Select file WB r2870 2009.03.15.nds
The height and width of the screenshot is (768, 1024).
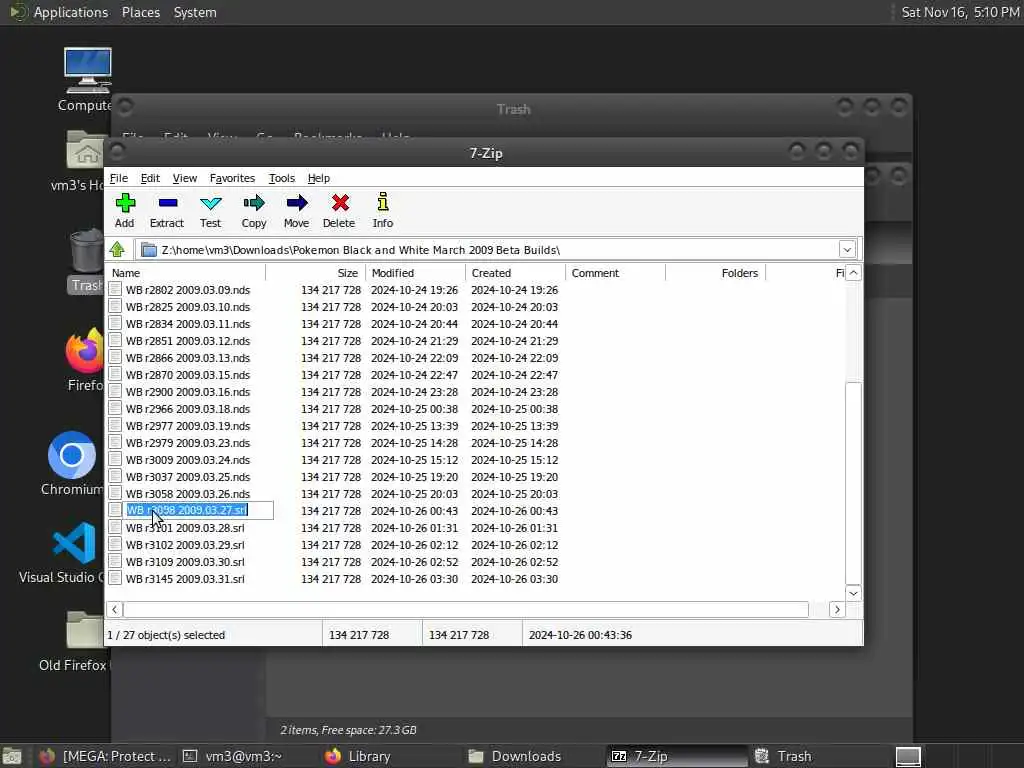click(188, 374)
